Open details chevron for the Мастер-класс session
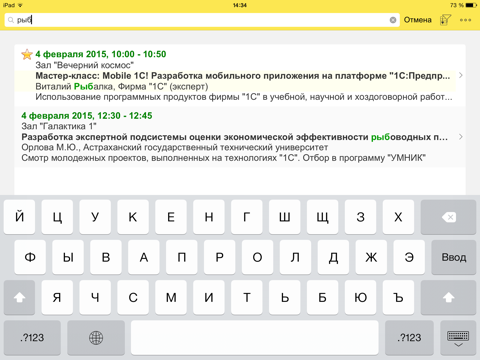This screenshot has height=360, width=480. pos(461,75)
